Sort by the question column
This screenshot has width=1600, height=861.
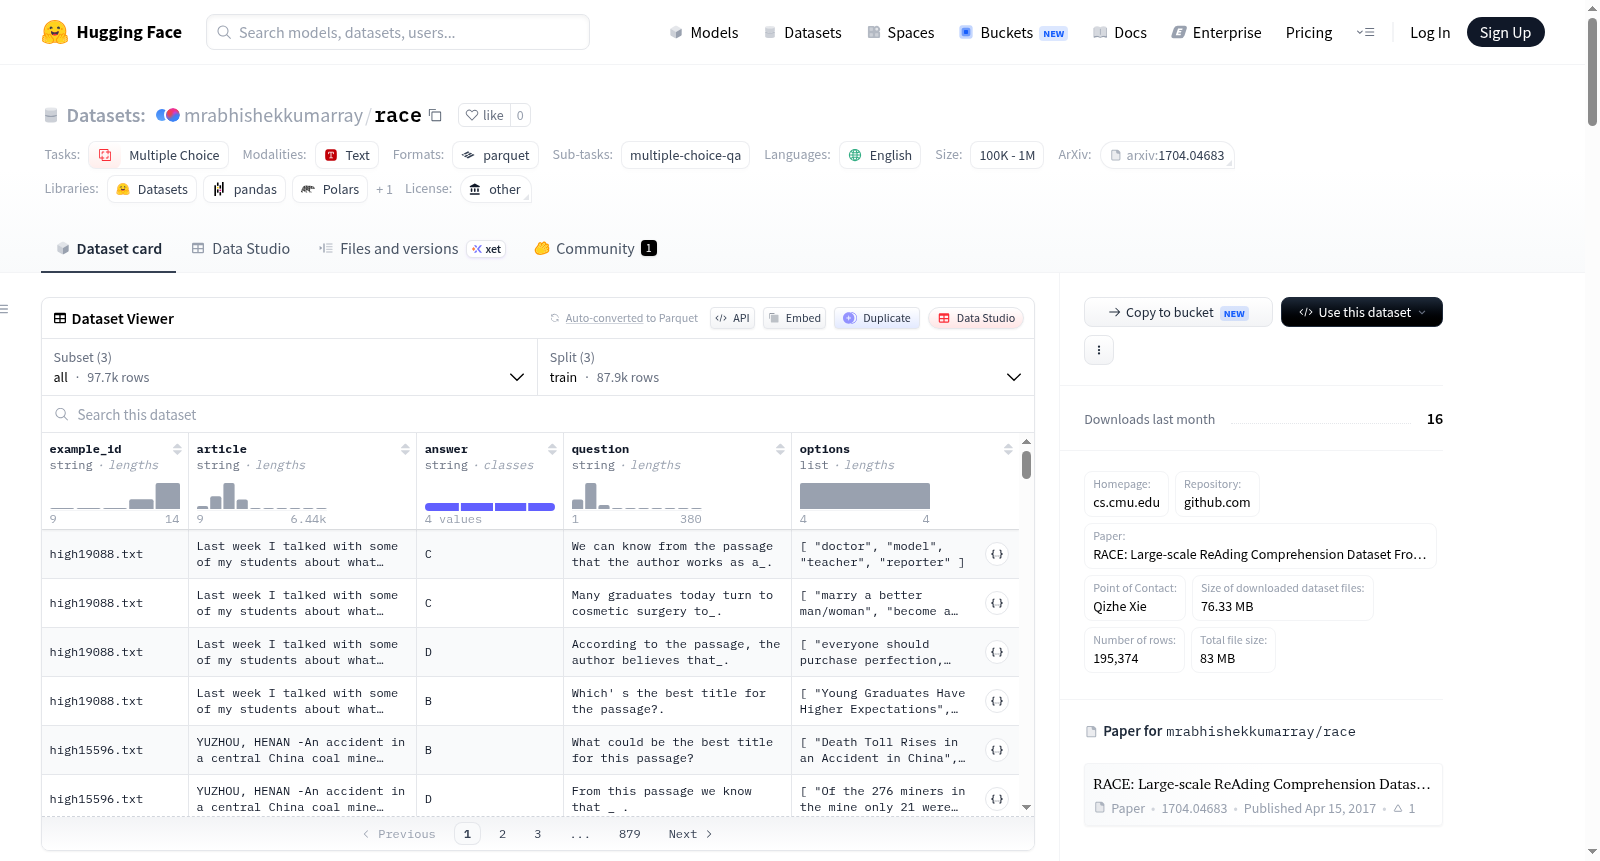pyautogui.click(x=780, y=449)
